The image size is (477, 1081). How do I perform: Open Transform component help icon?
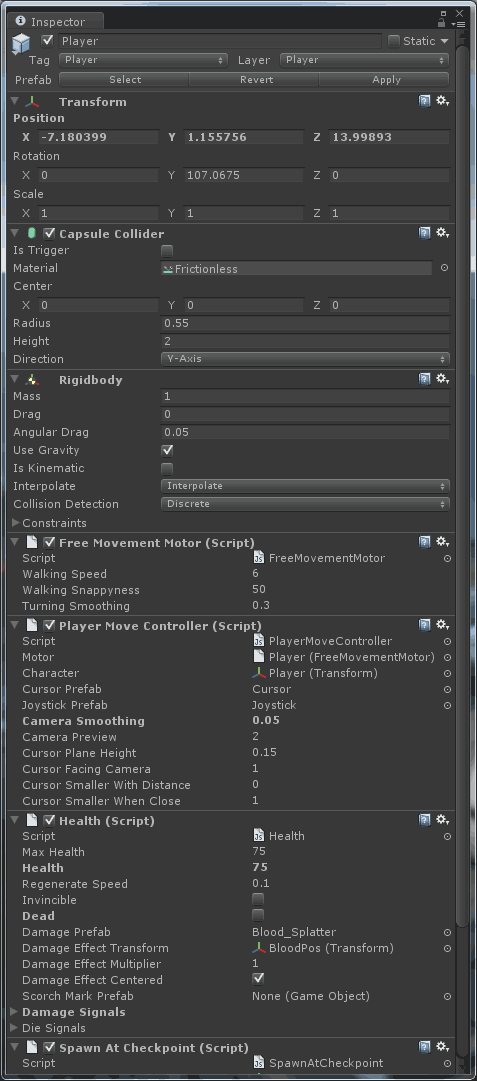pos(425,101)
